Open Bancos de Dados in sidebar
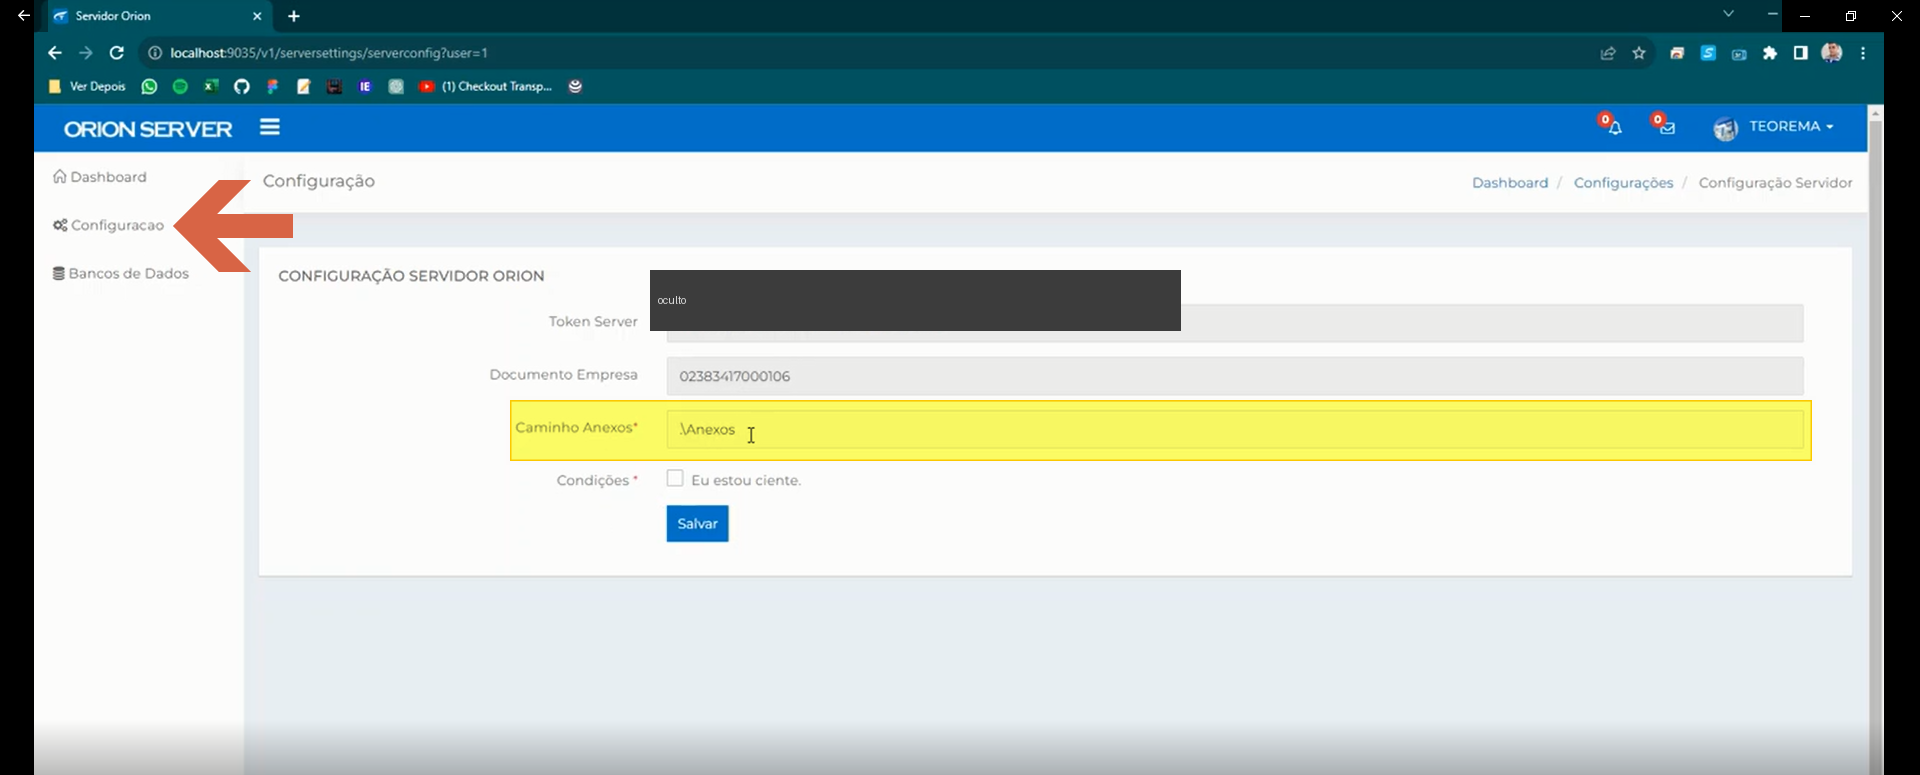The image size is (1920, 775). point(121,273)
